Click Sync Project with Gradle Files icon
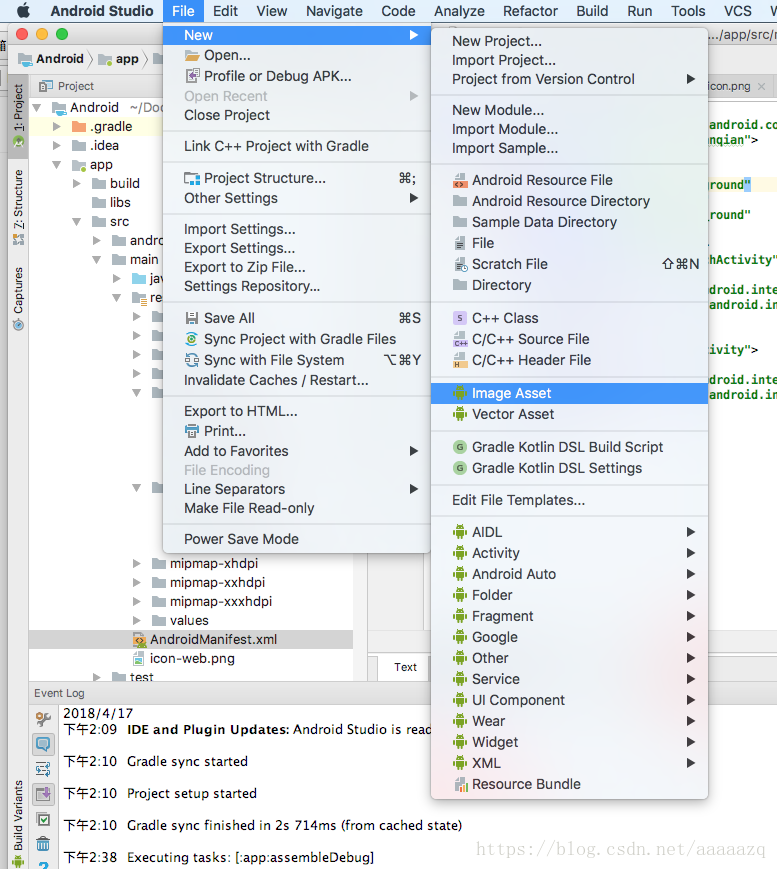 (x=192, y=339)
